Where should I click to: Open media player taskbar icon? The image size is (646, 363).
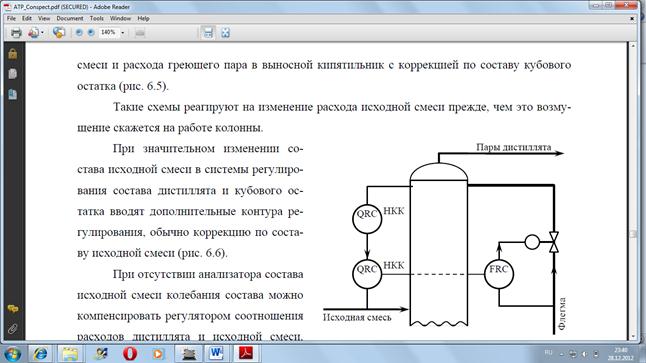(x=158, y=354)
